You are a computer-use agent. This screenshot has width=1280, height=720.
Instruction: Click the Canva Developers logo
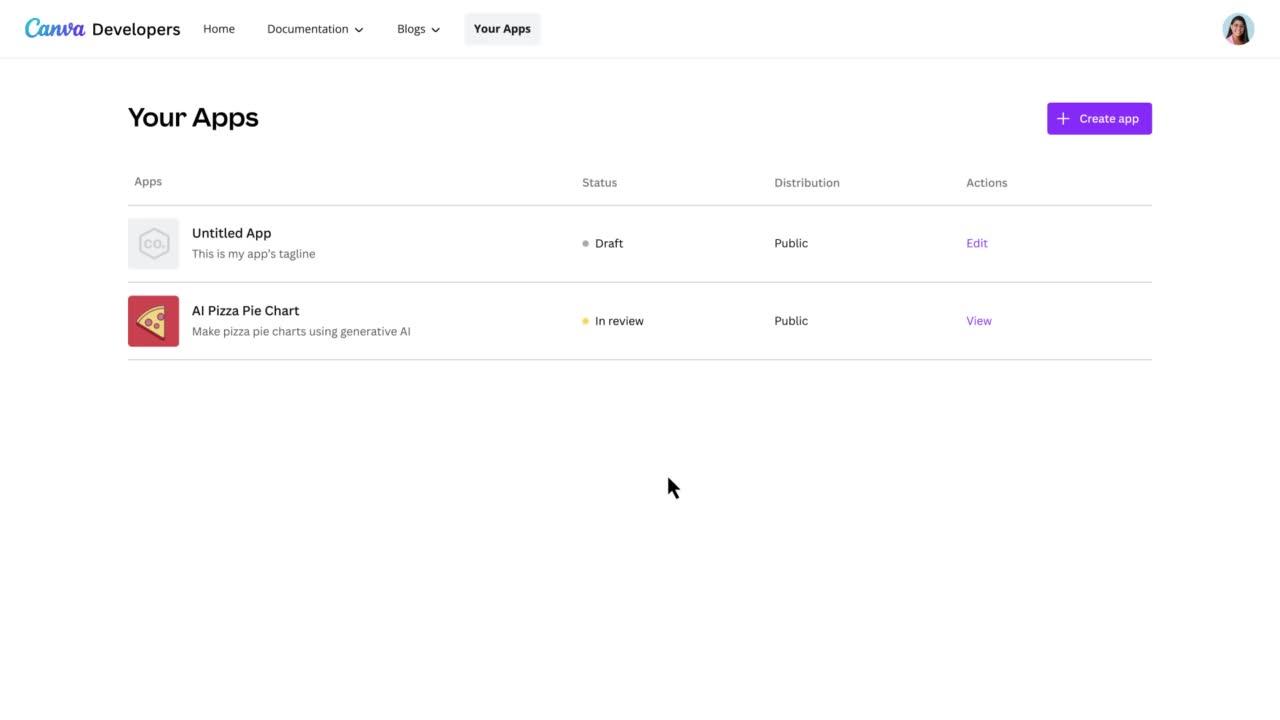coord(102,29)
